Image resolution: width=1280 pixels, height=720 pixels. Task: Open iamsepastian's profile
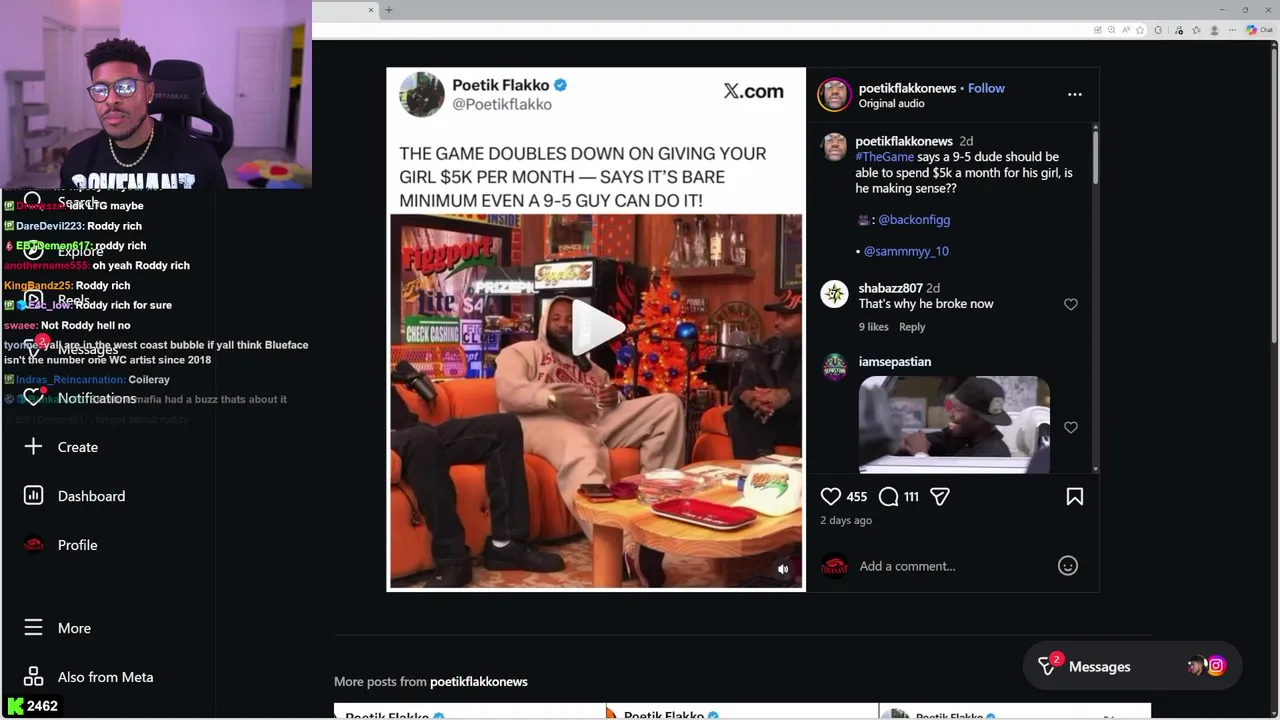click(894, 362)
